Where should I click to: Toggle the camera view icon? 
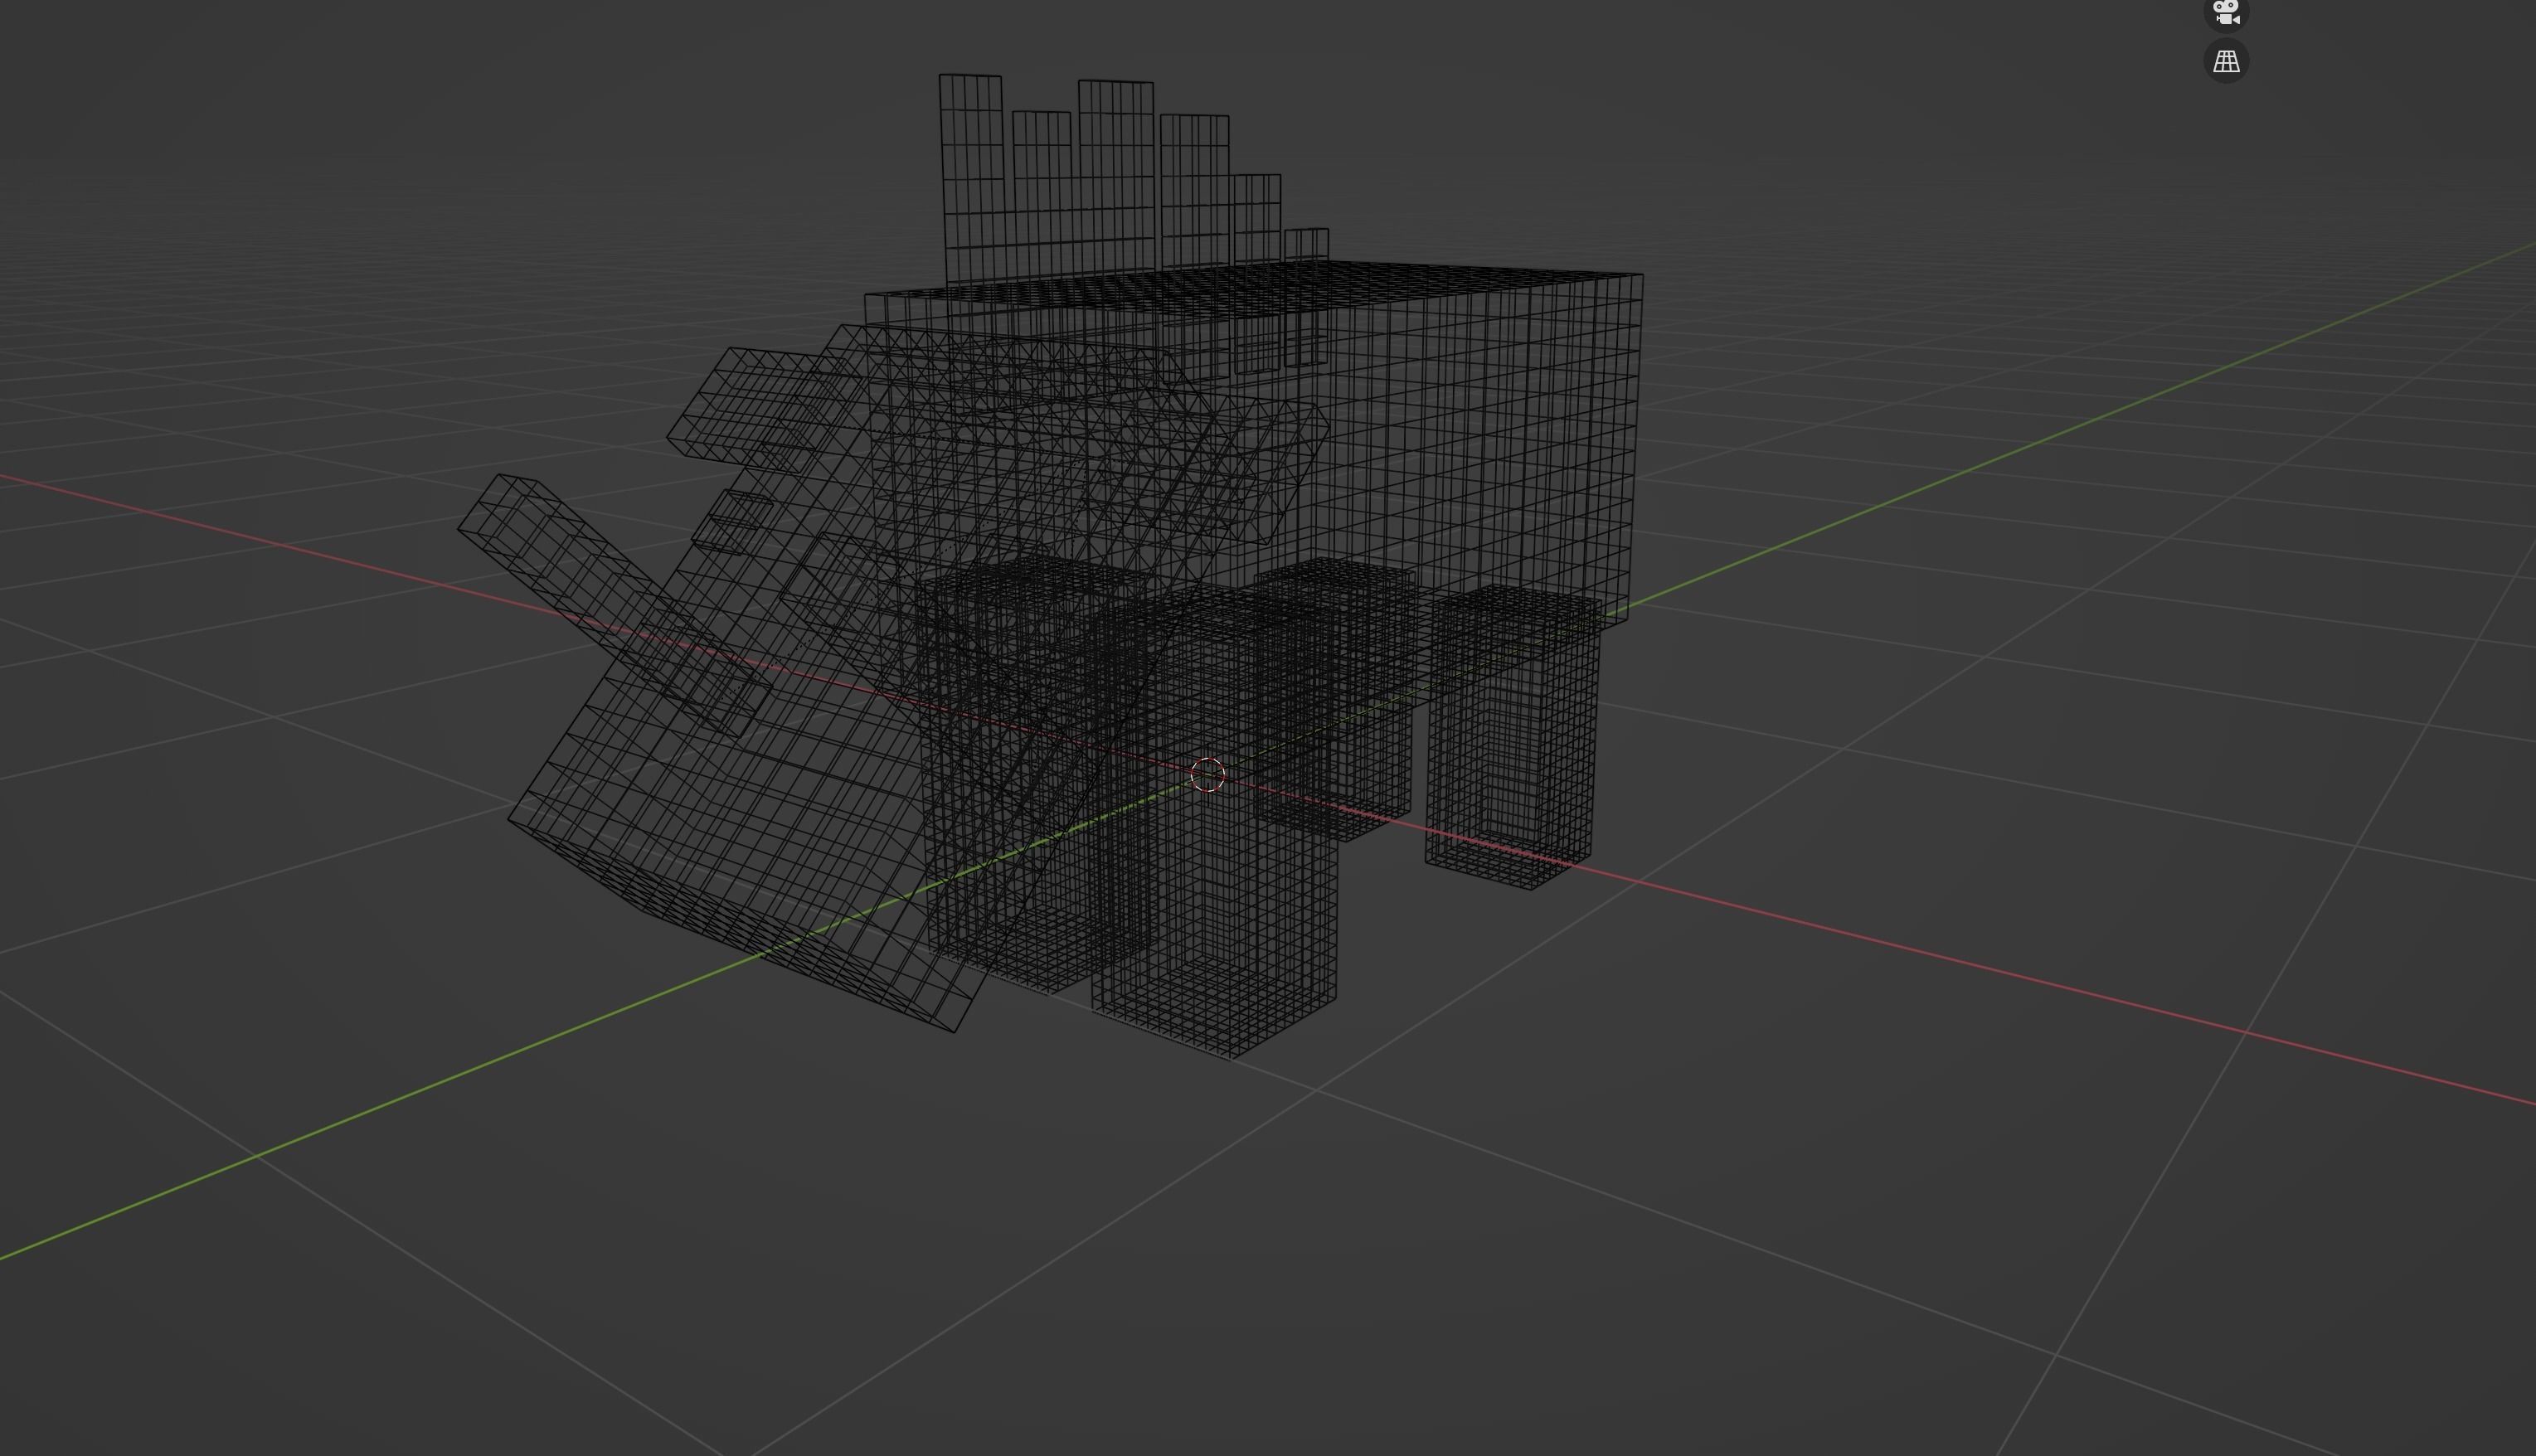click(x=2226, y=12)
